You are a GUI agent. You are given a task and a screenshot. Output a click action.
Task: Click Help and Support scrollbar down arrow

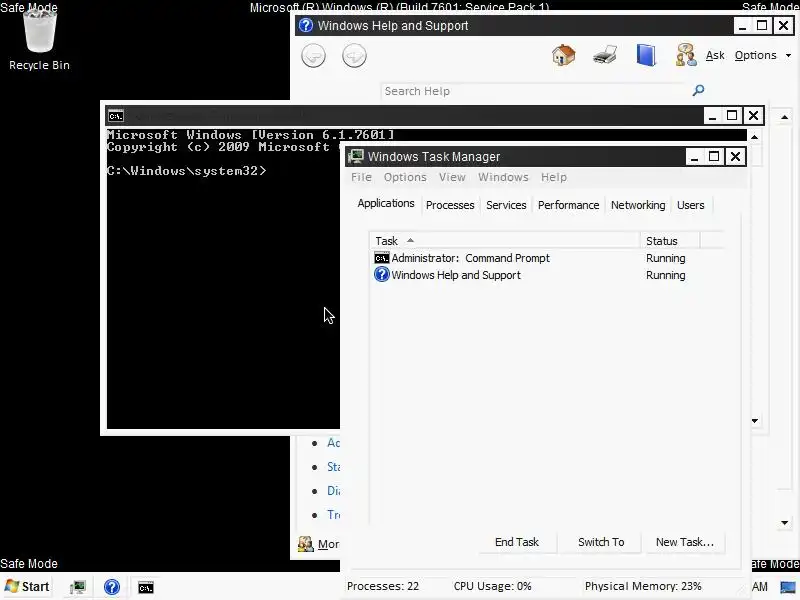[785, 522]
